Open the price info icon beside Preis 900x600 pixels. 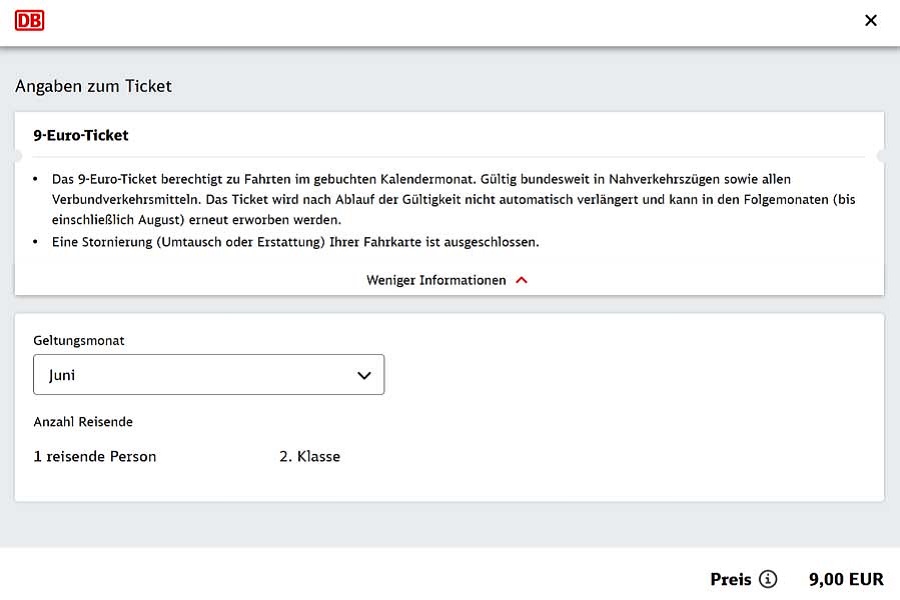coord(768,579)
